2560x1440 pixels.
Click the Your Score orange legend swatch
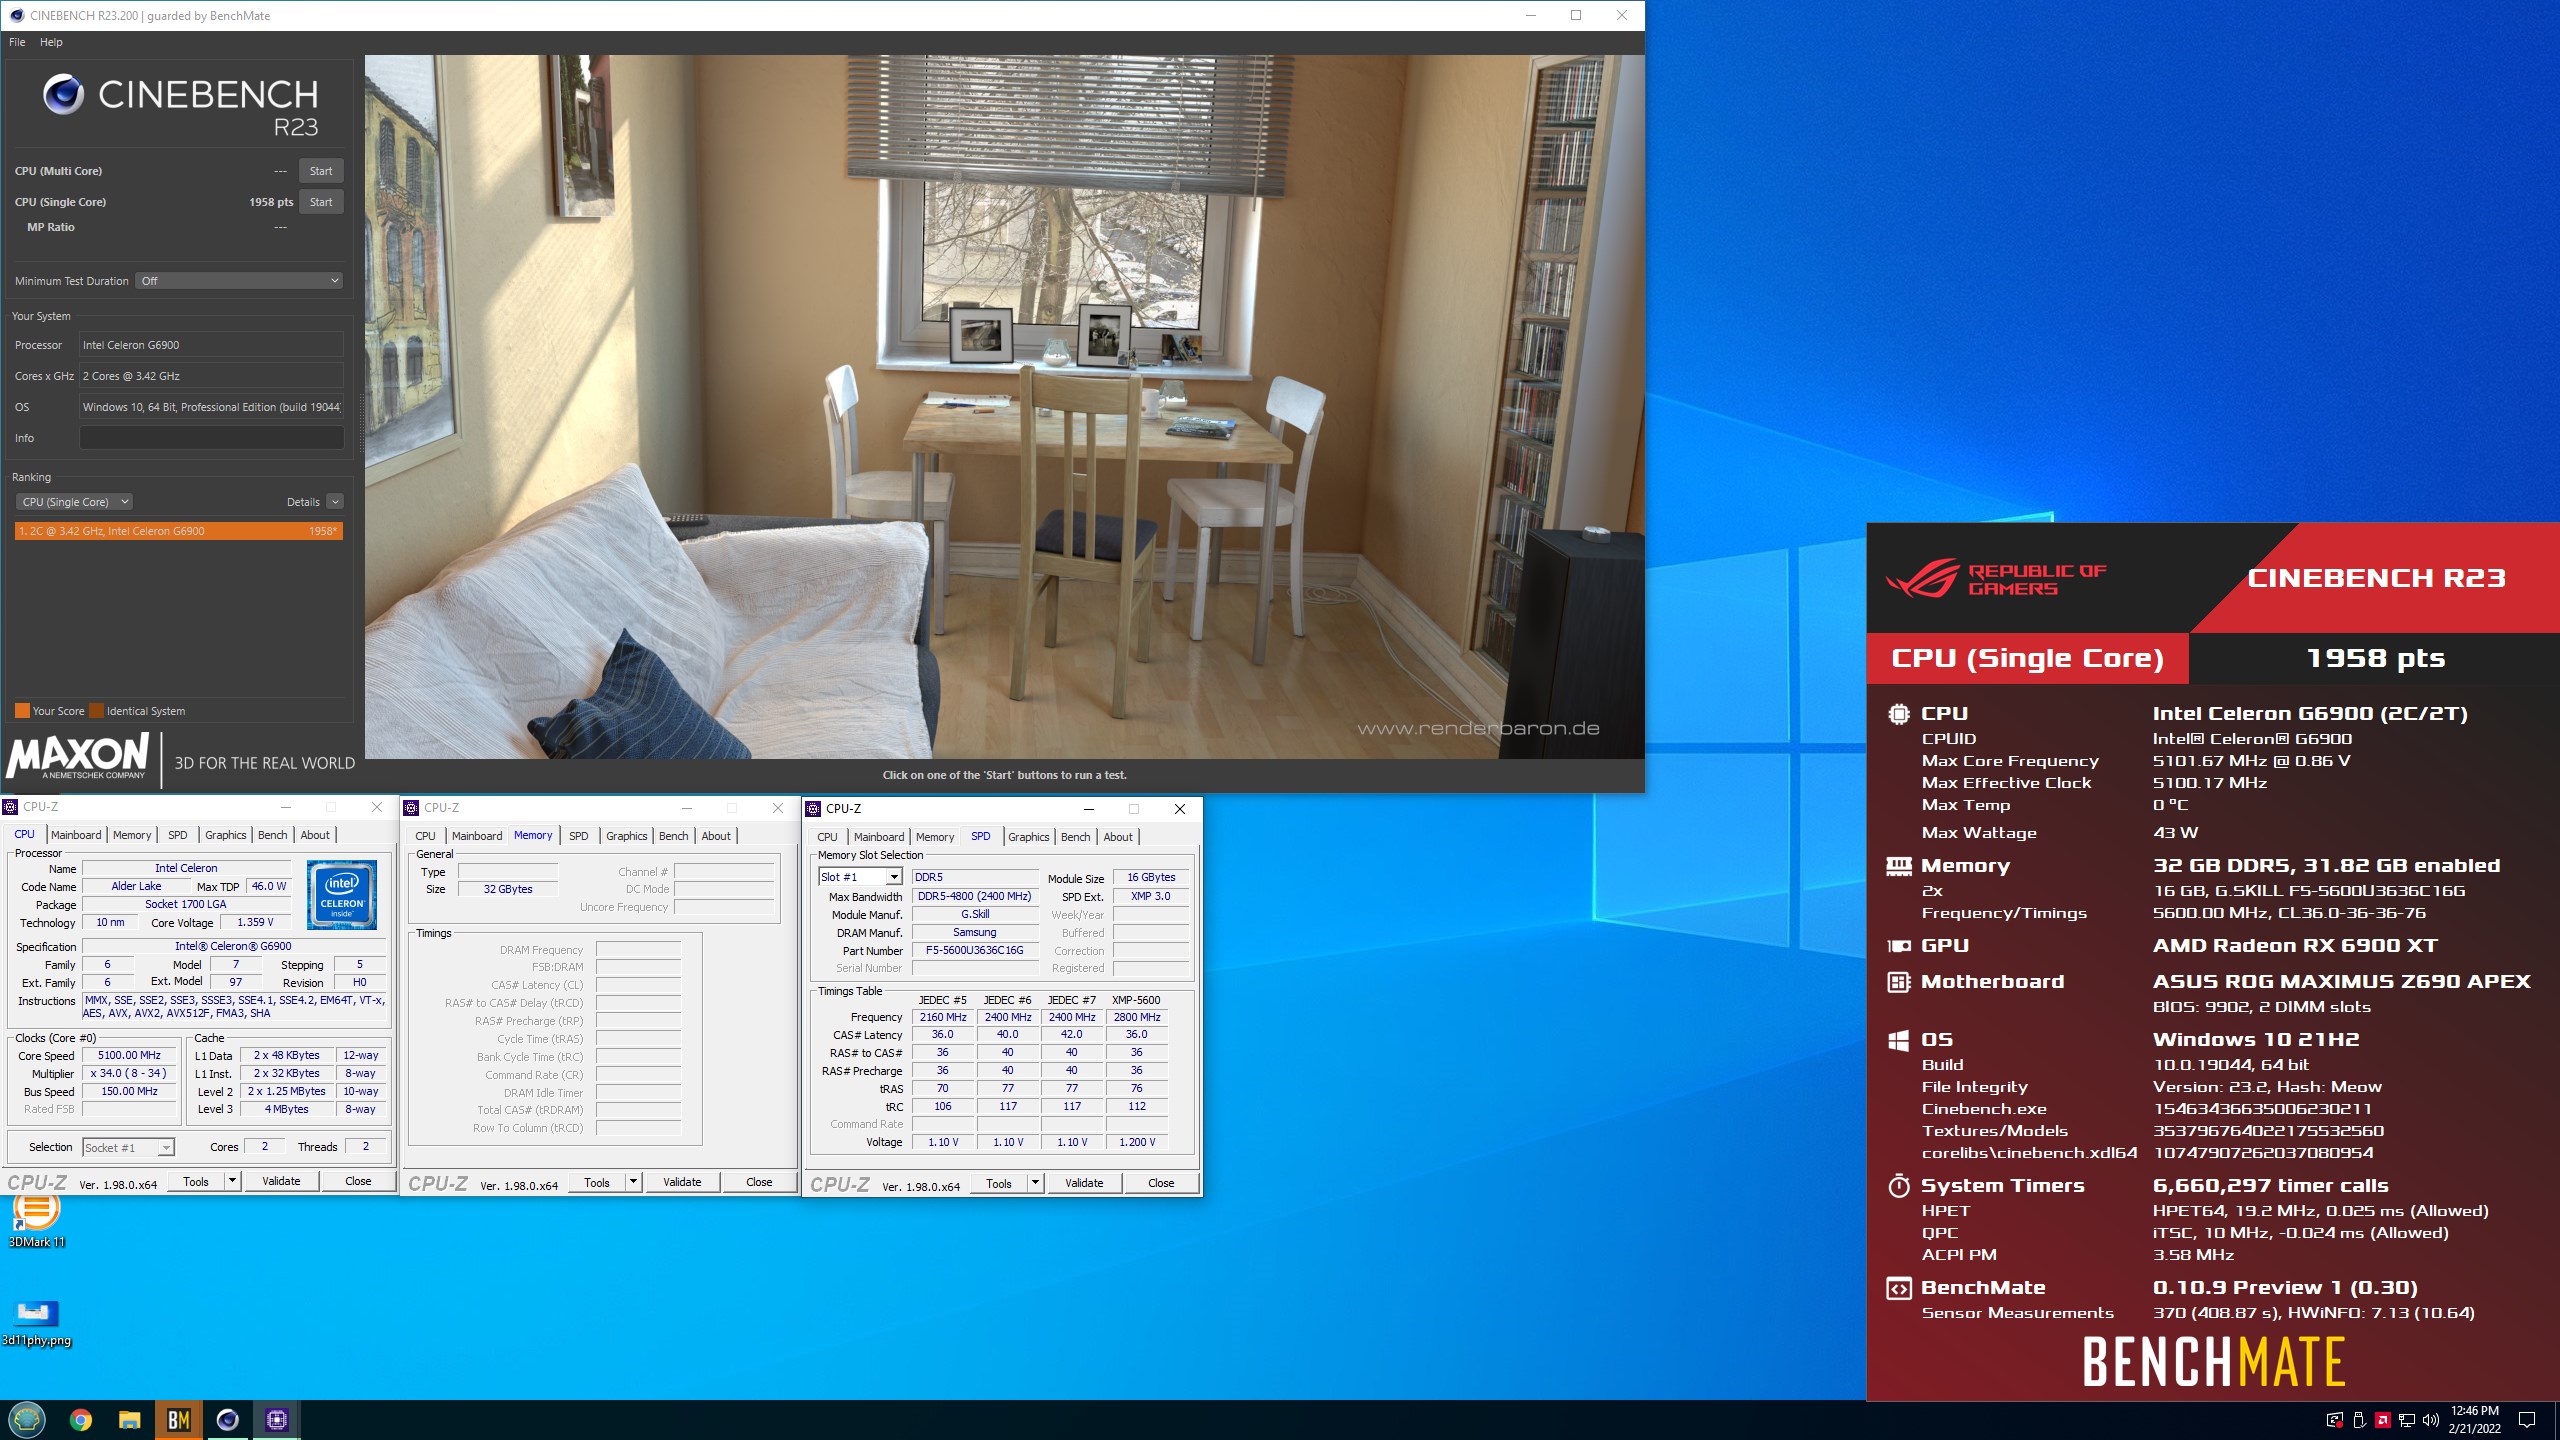22,711
